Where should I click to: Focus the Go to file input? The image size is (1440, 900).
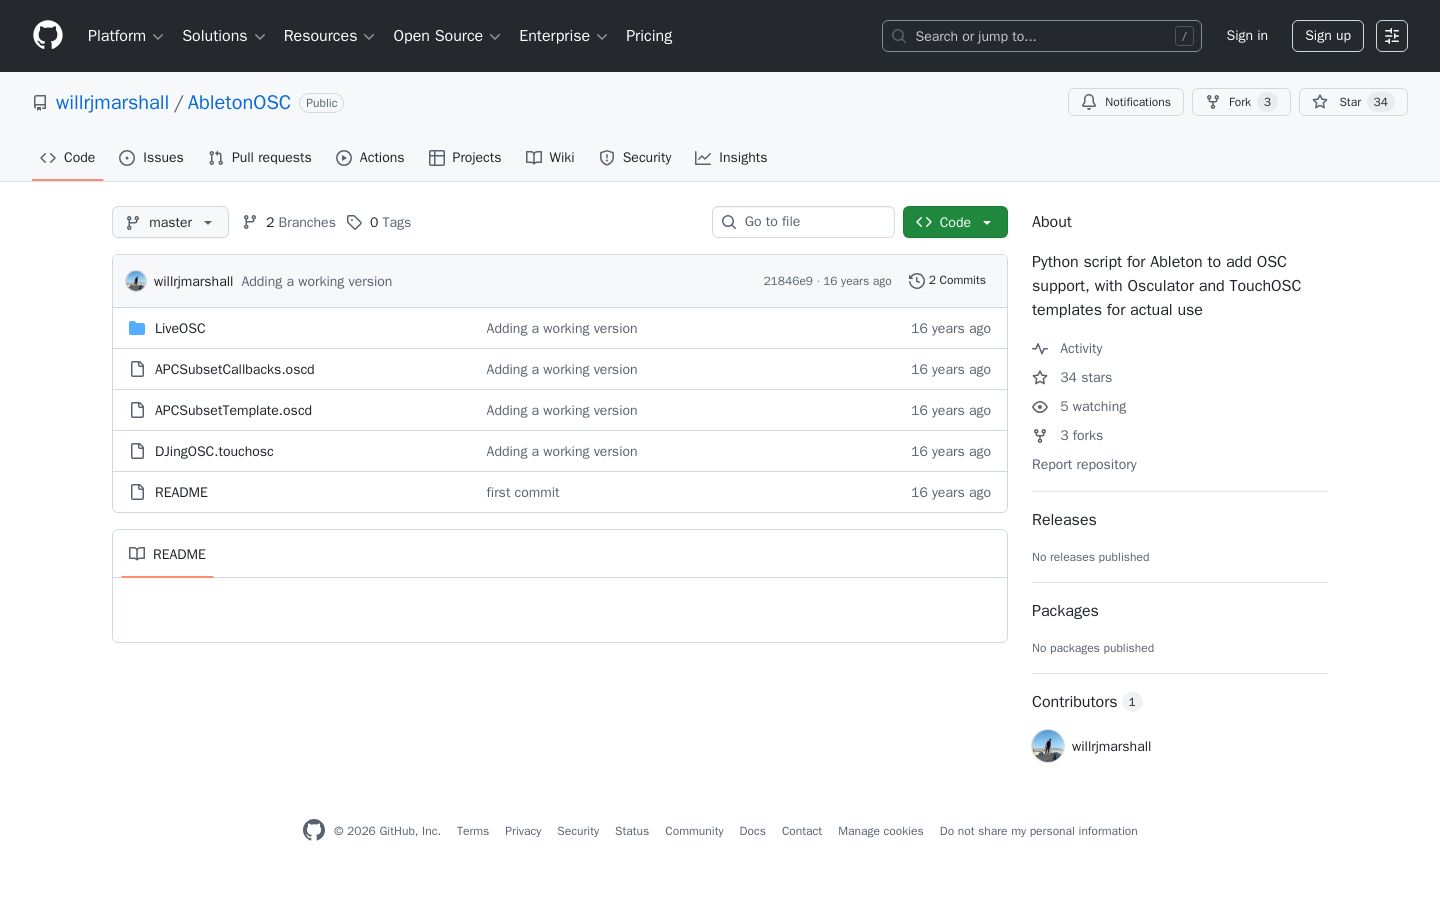pos(803,222)
